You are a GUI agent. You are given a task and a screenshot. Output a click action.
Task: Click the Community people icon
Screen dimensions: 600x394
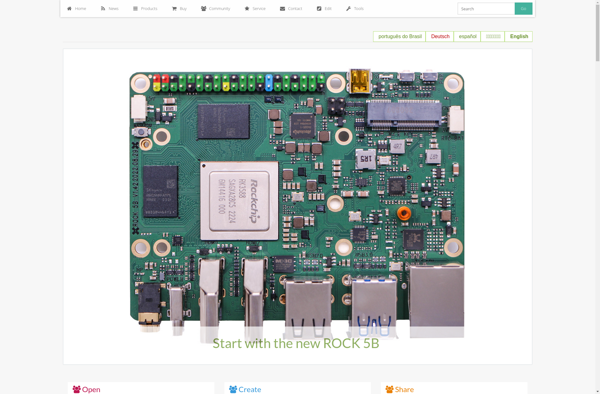click(204, 8)
